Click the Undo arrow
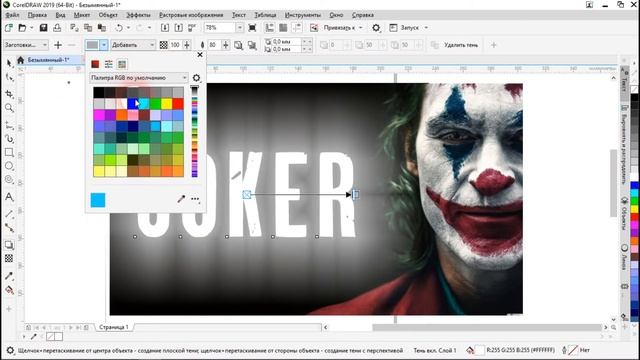Screen dimensions: 640x360 point(119,28)
